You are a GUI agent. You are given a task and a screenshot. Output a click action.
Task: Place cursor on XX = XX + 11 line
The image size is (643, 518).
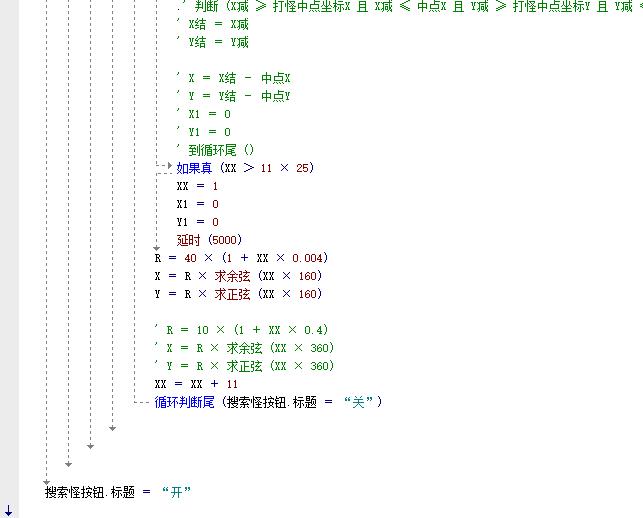pos(196,384)
